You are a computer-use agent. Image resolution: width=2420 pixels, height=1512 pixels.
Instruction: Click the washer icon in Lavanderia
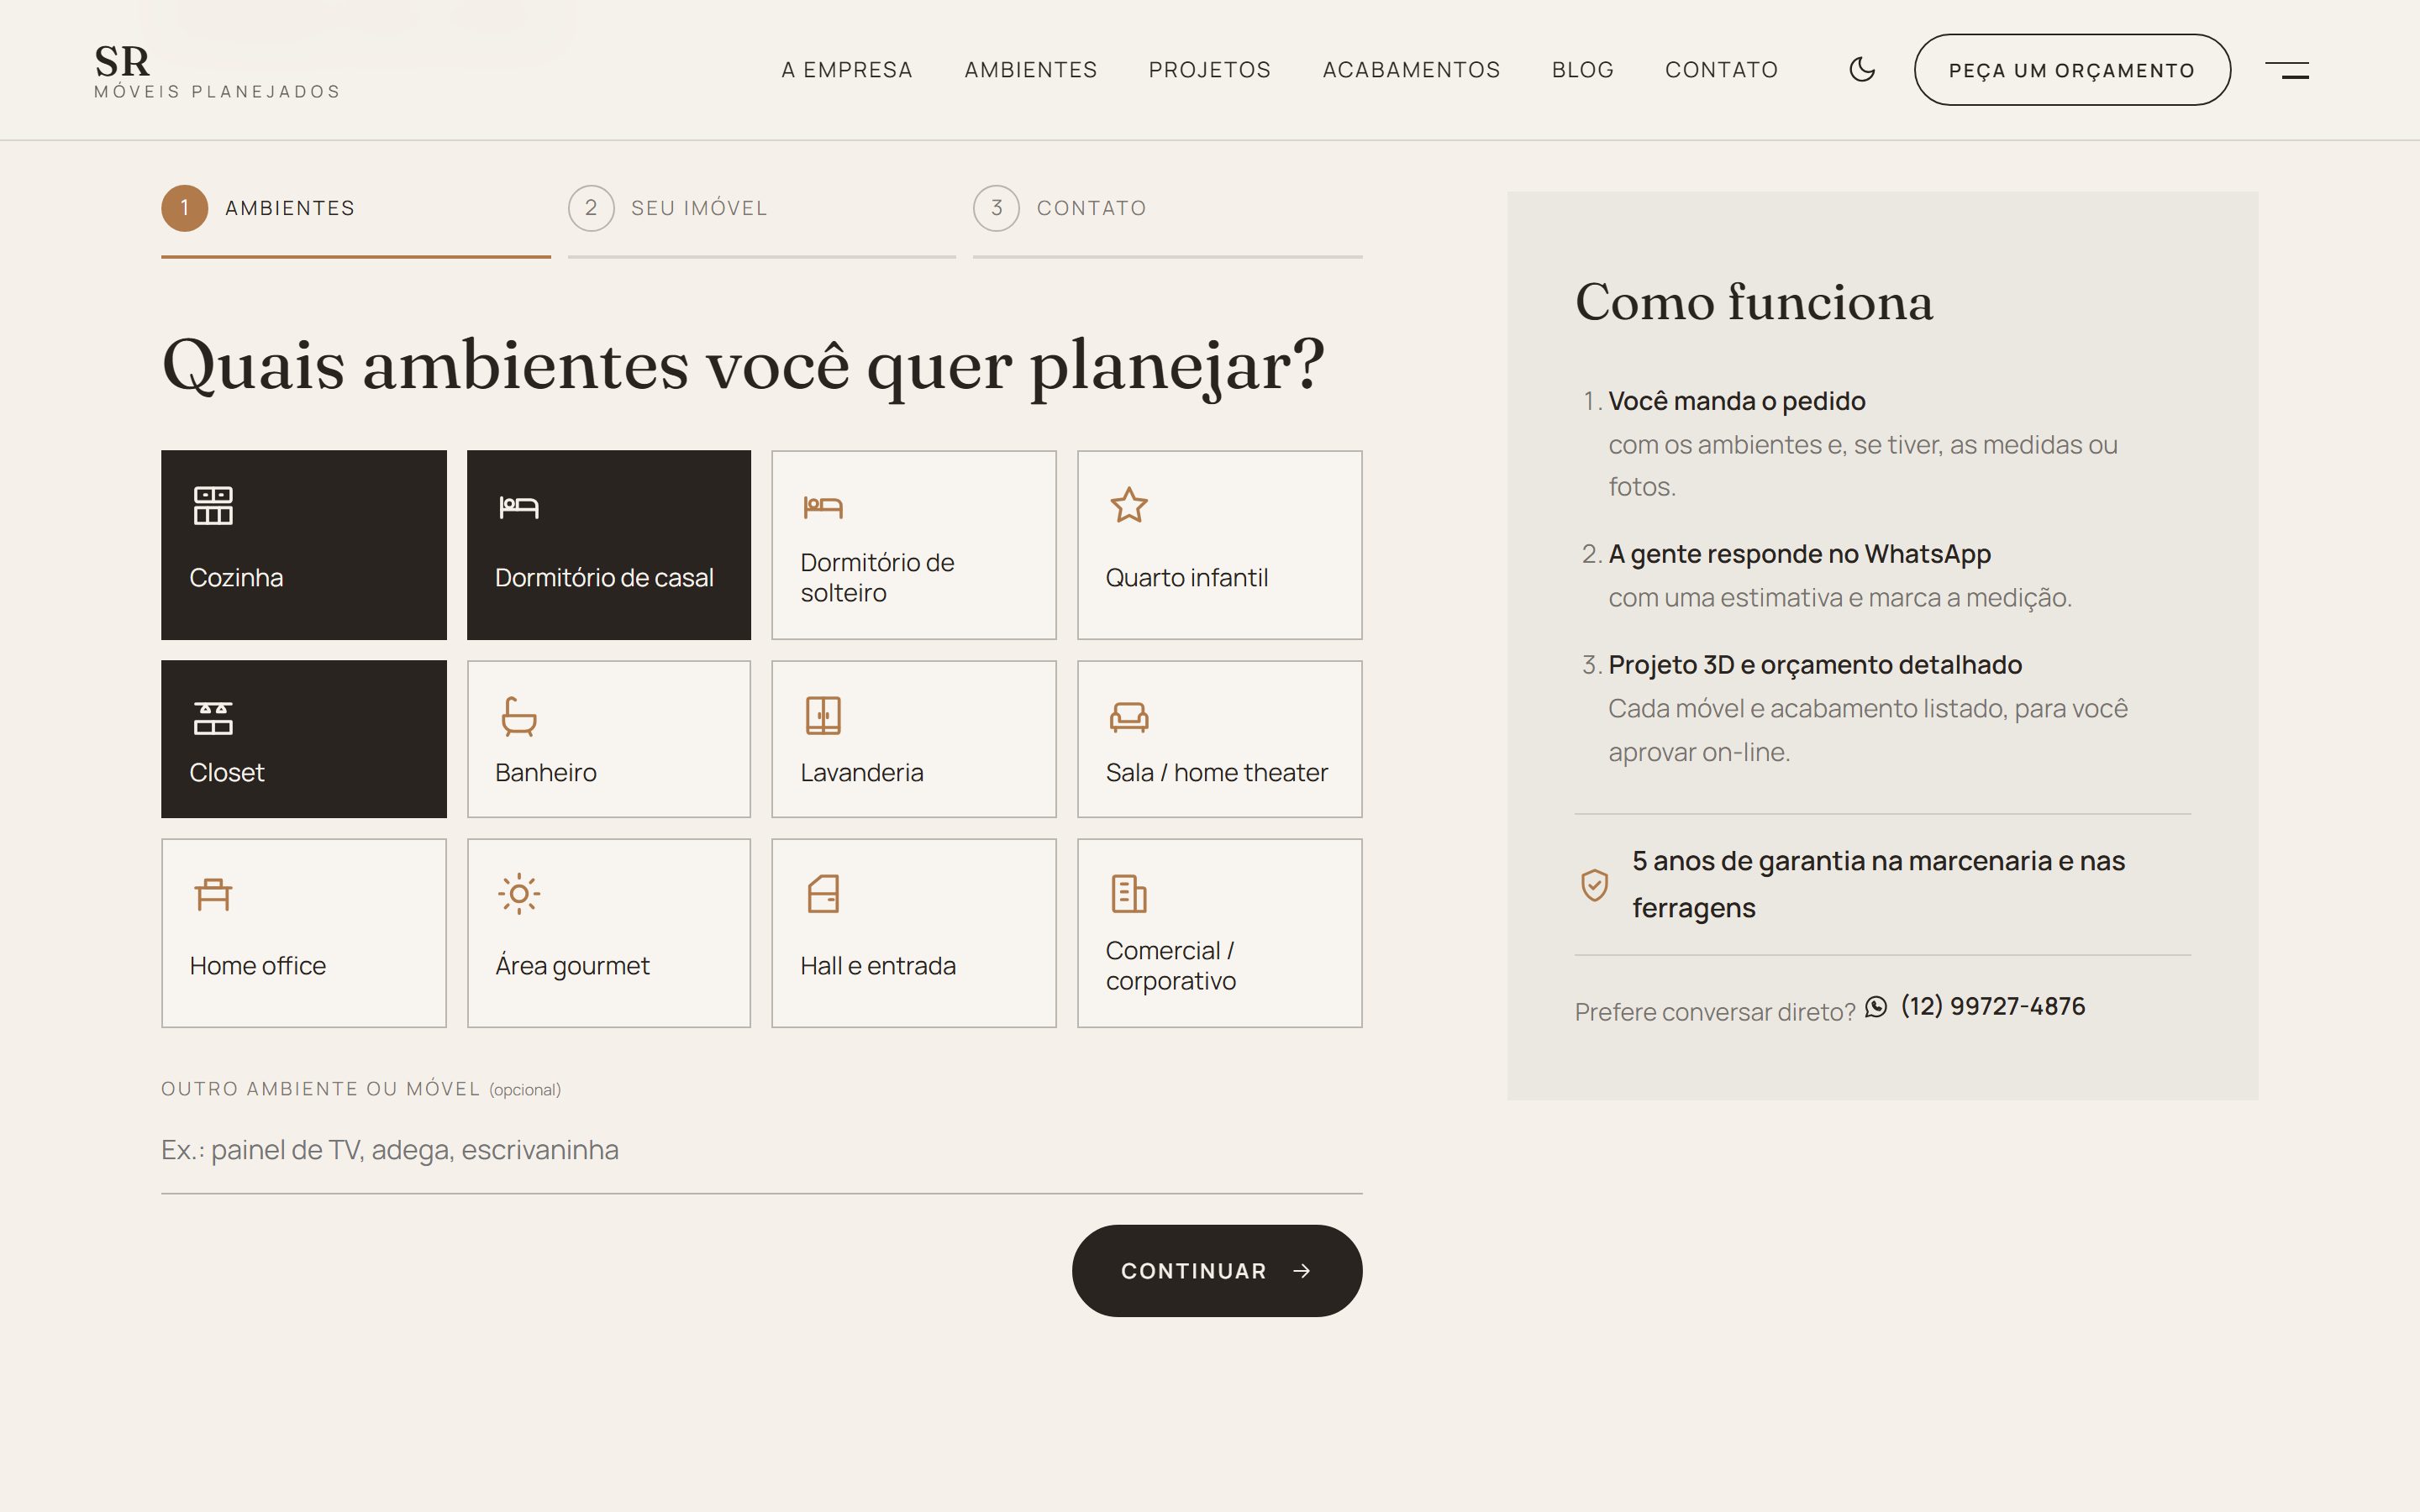[823, 716]
